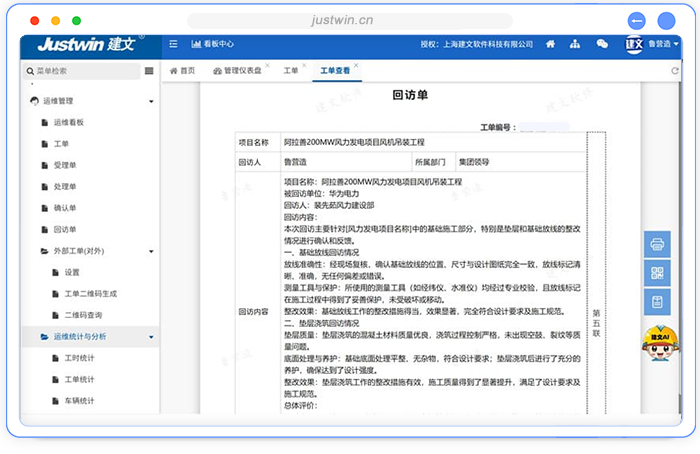Image resolution: width=700 pixels, height=454 pixels.
Task: Switch to the 管理仪表盘 tab
Action: (x=242, y=71)
